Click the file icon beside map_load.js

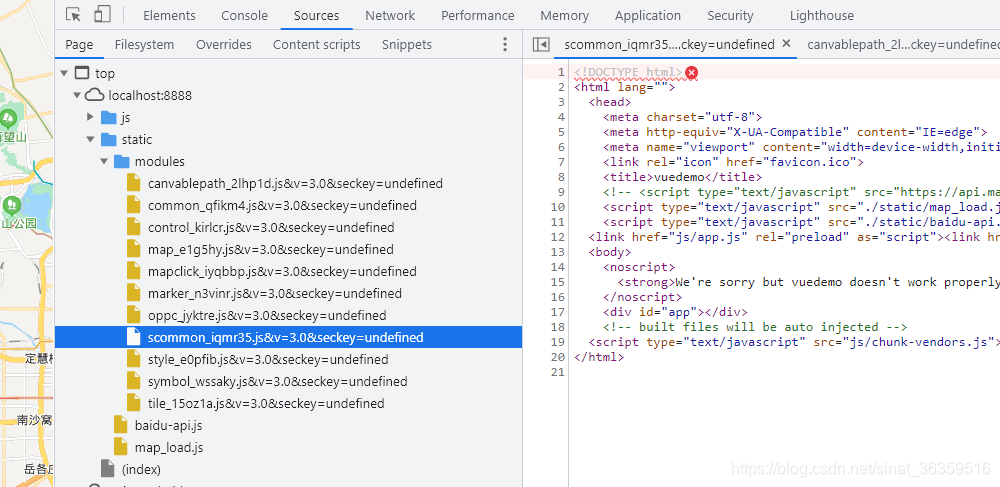[121, 447]
